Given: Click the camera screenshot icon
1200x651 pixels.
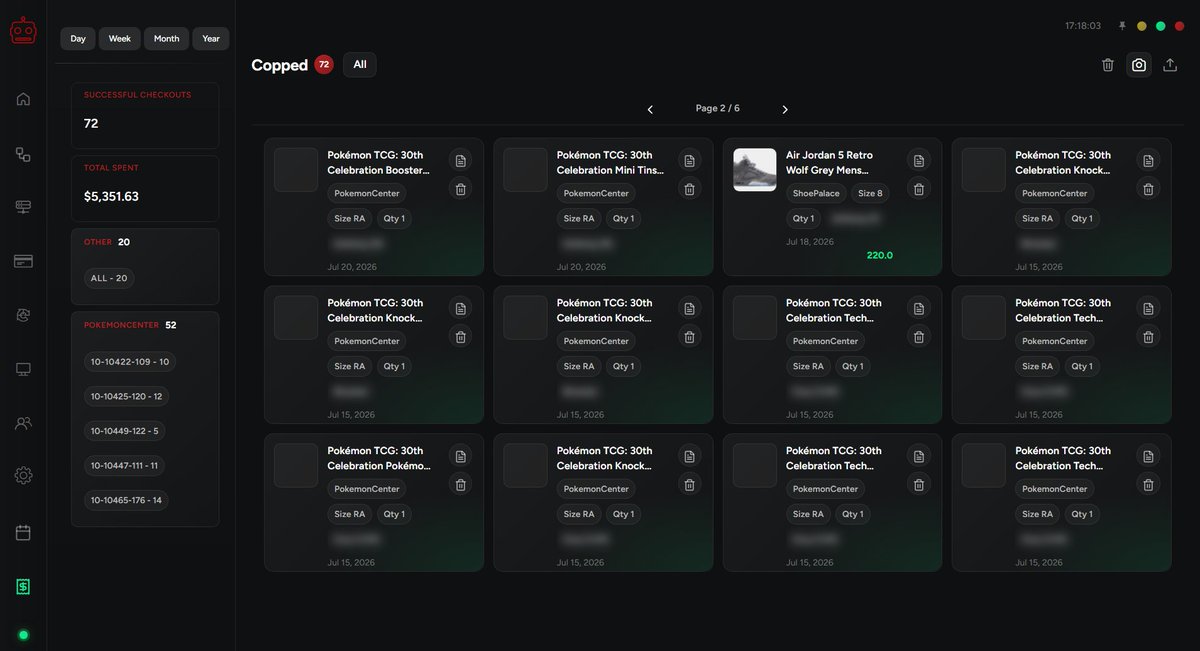Looking at the screenshot, I should tap(1139, 65).
